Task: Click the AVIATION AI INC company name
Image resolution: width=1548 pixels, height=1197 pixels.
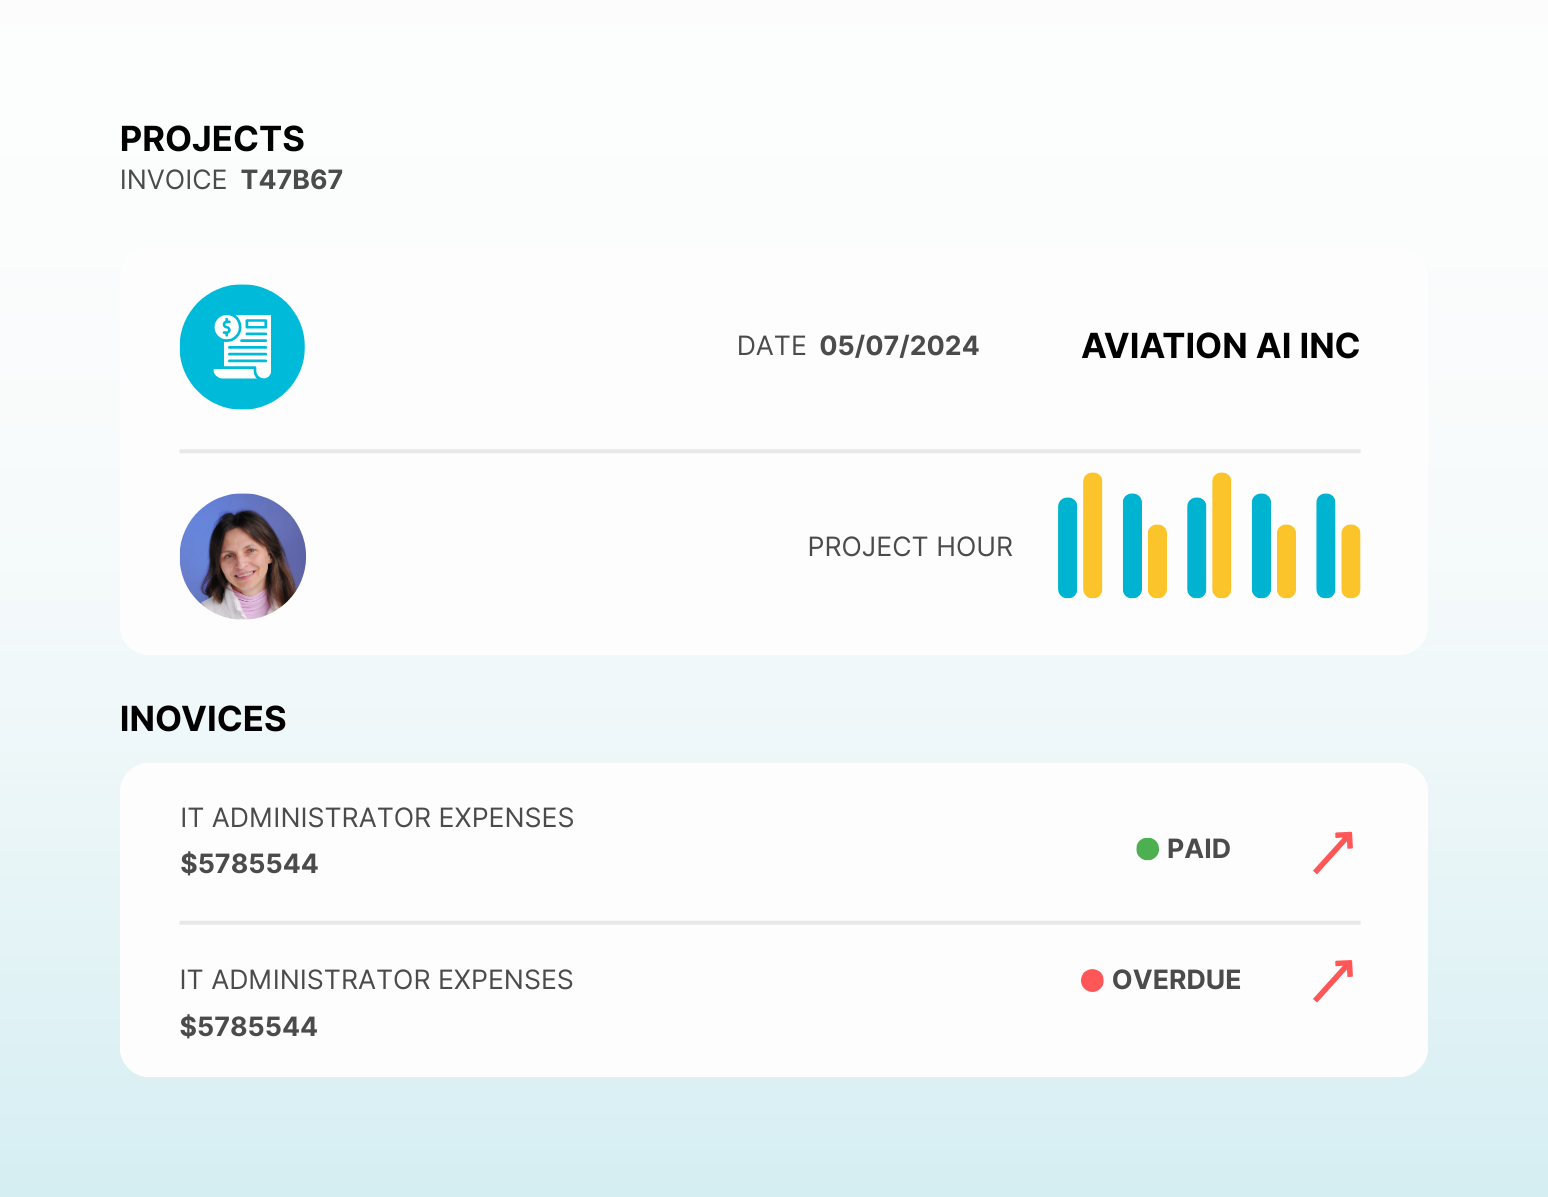Action: [x=1220, y=346]
